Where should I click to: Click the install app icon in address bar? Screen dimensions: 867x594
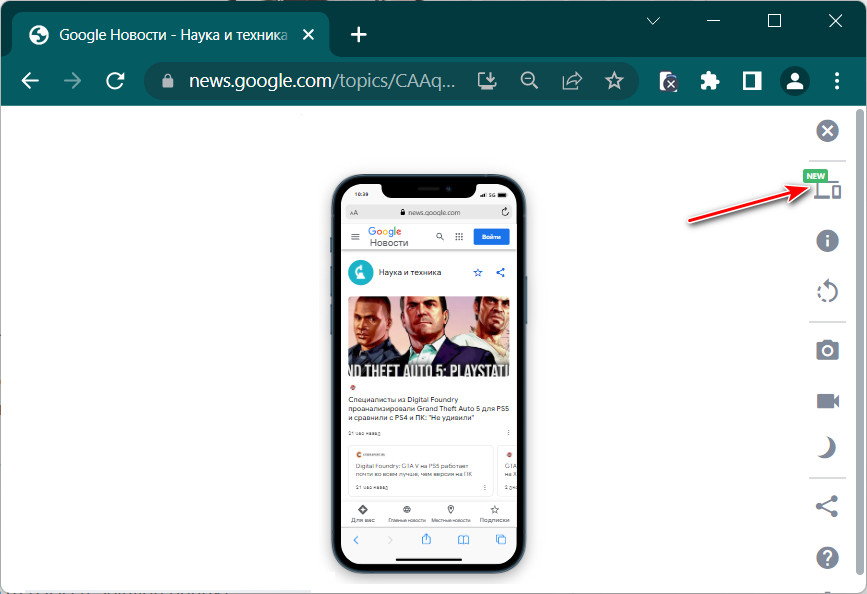[x=487, y=81]
